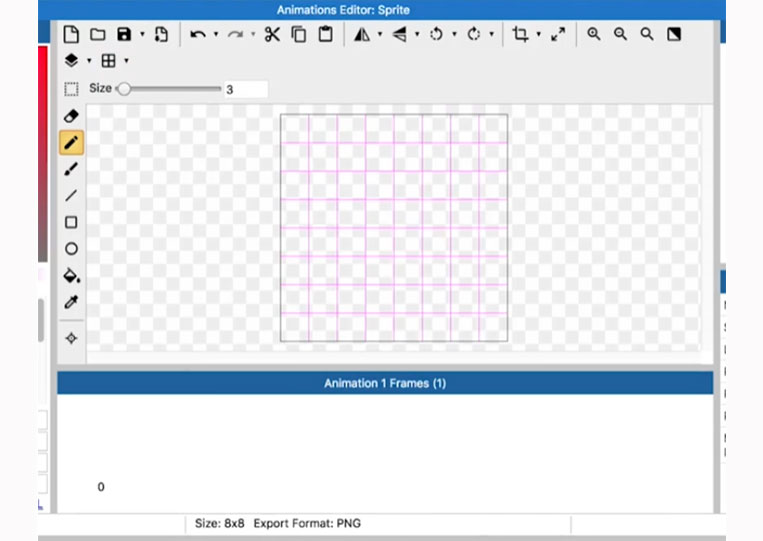Click the Animation 1 Frames (1) header

pyautogui.click(x=385, y=383)
